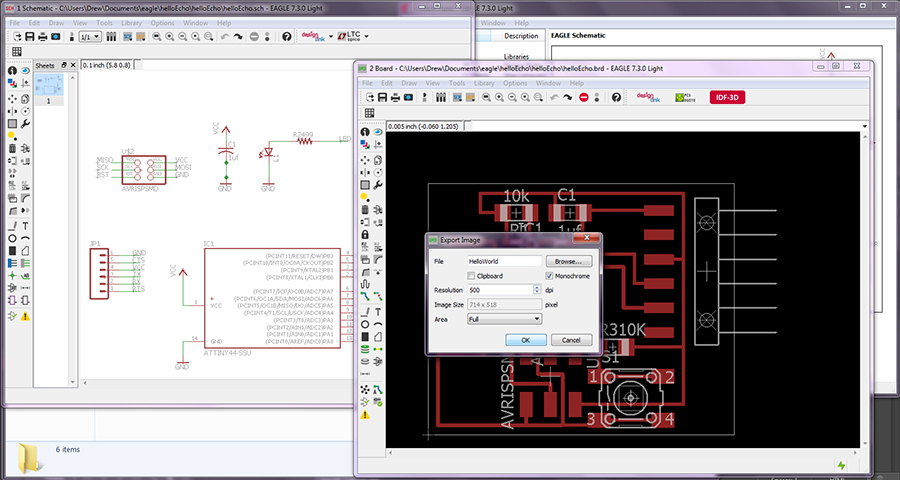Click the Description tab in background window
Screen dimensions: 900x480
tap(521, 36)
